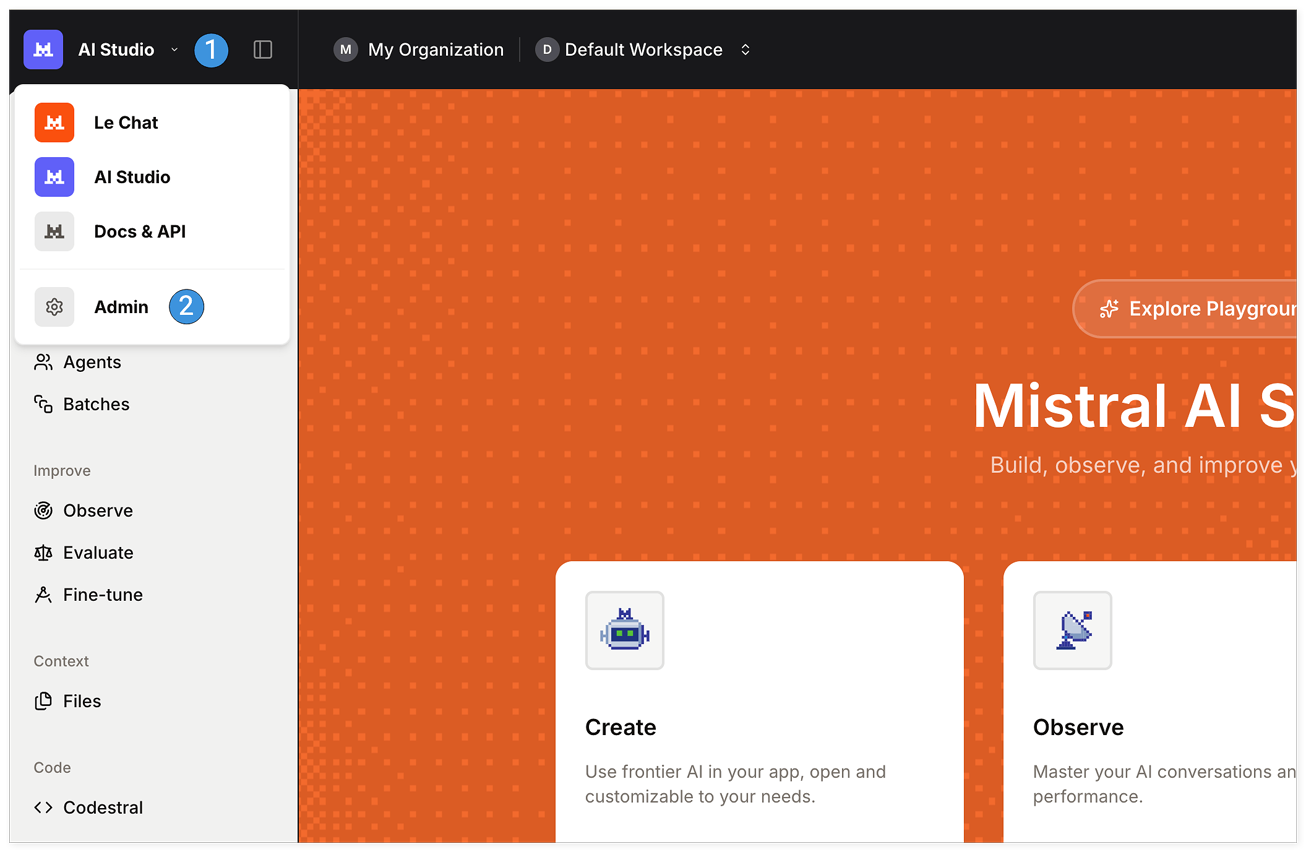
Task: Click the robot icon on Create card
Action: click(x=625, y=631)
